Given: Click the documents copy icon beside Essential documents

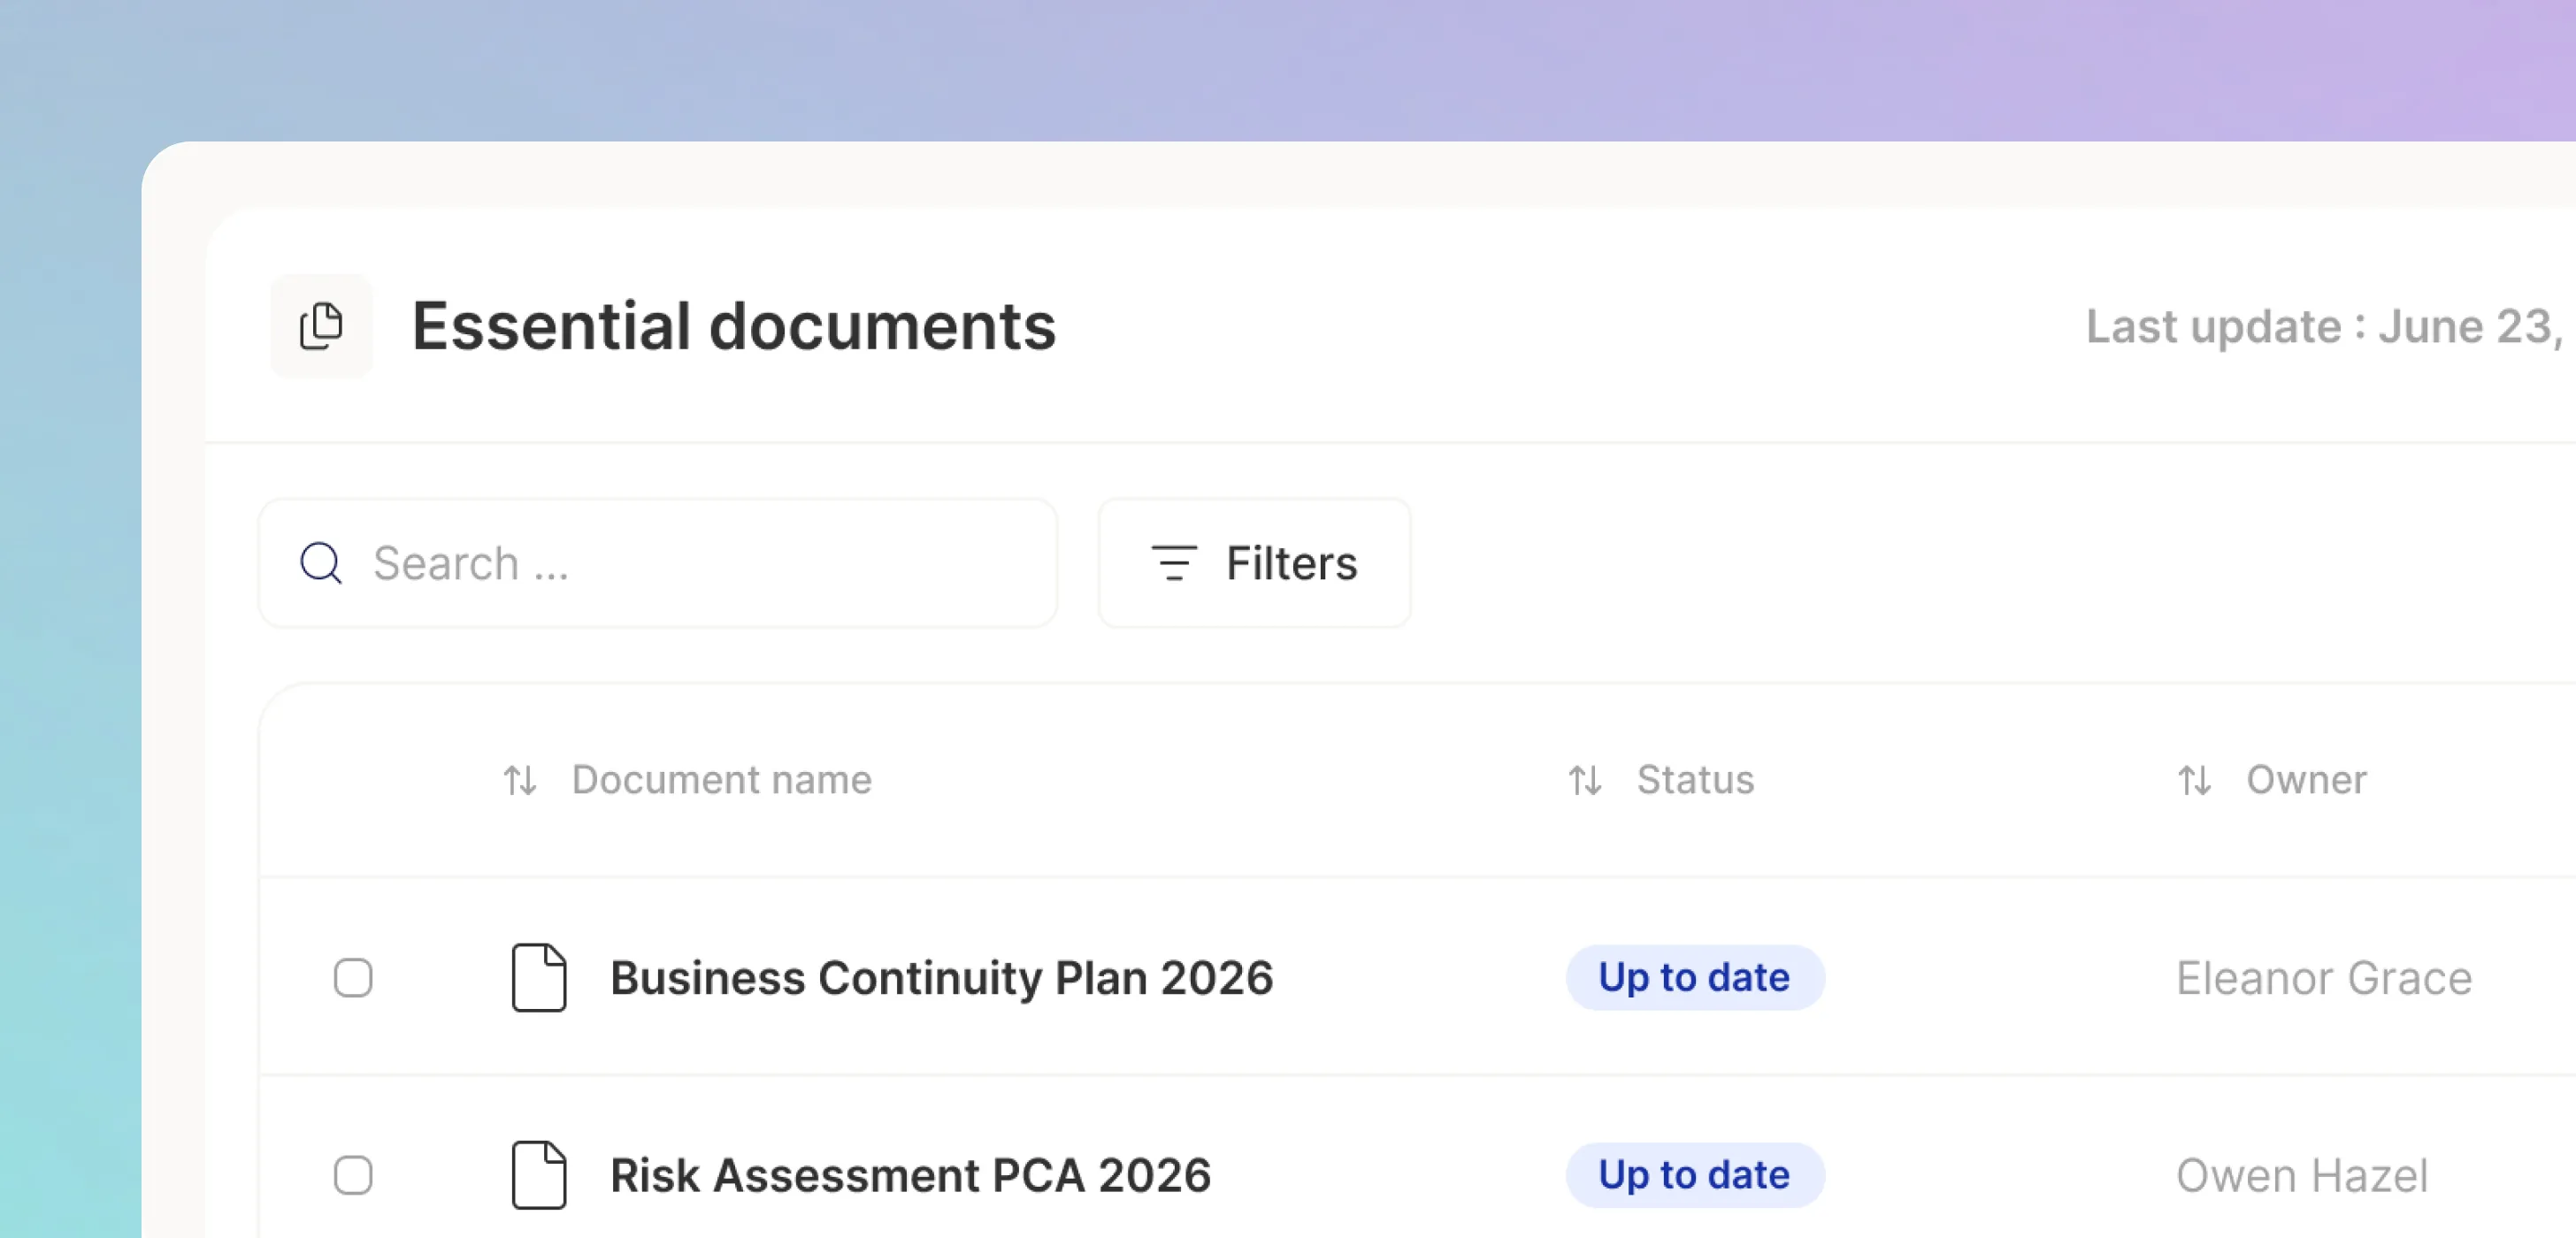Looking at the screenshot, I should pos(321,326).
